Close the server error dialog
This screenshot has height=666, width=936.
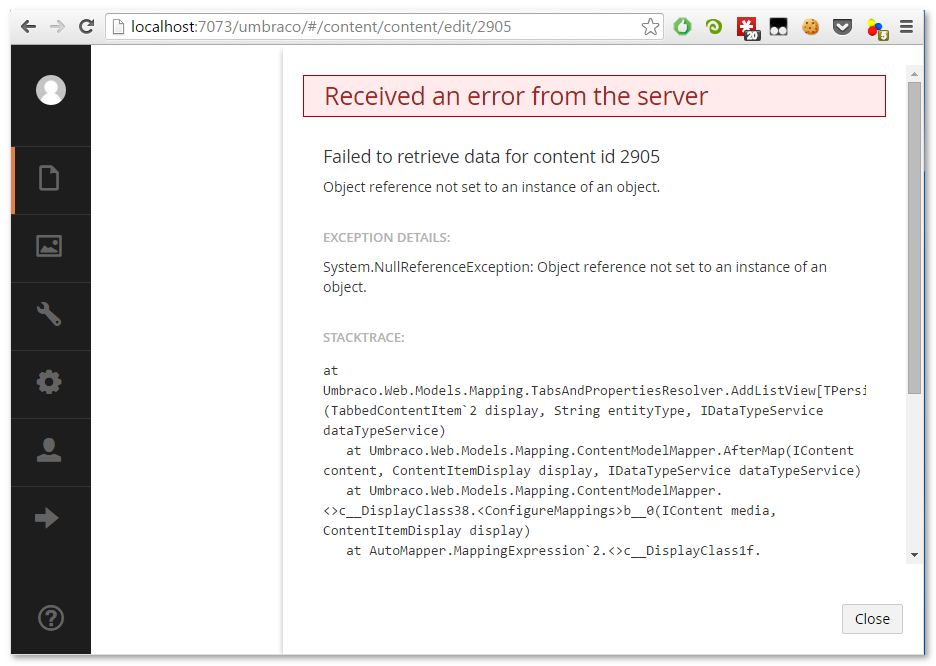click(x=872, y=619)
